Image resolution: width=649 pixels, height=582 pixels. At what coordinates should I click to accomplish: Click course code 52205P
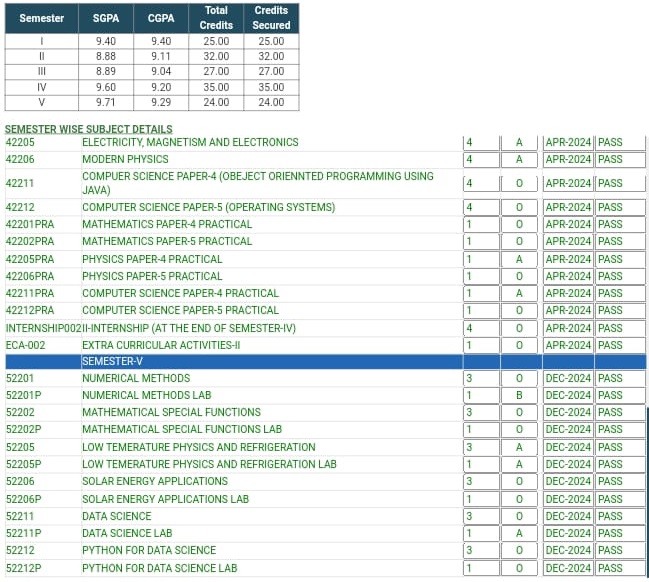[24, 464]
